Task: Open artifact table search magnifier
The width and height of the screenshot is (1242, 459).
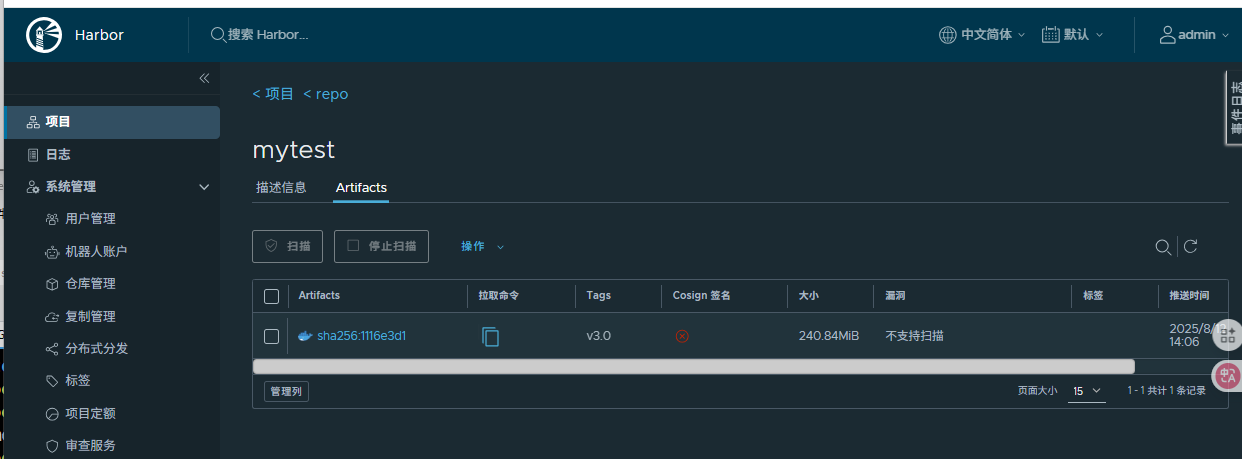Action: [1163, 247]
